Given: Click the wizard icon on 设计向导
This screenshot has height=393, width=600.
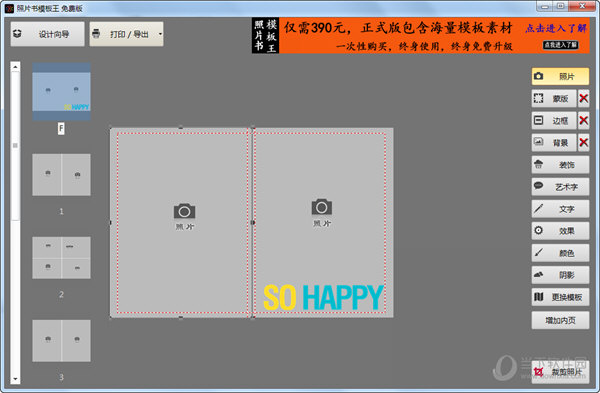Looking at the screenshot, I should click(17, 34).
